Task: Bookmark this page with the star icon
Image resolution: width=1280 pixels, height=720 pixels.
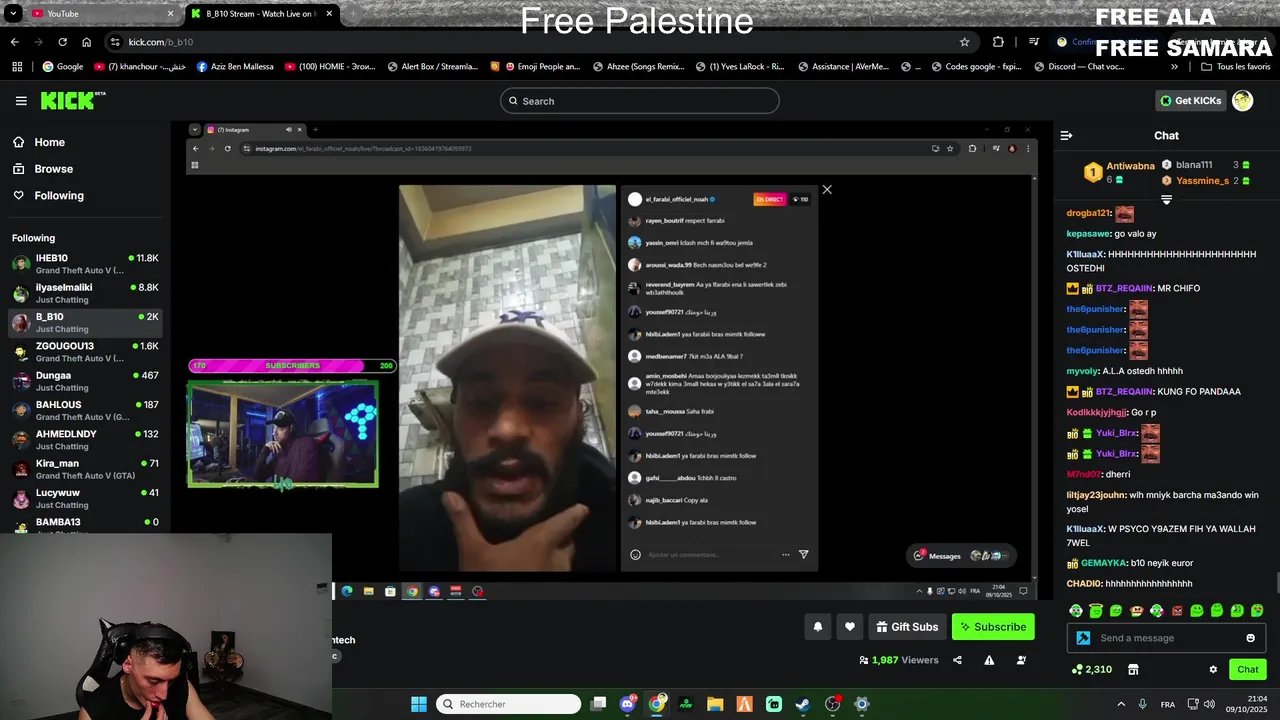Action: pos(964,42)
